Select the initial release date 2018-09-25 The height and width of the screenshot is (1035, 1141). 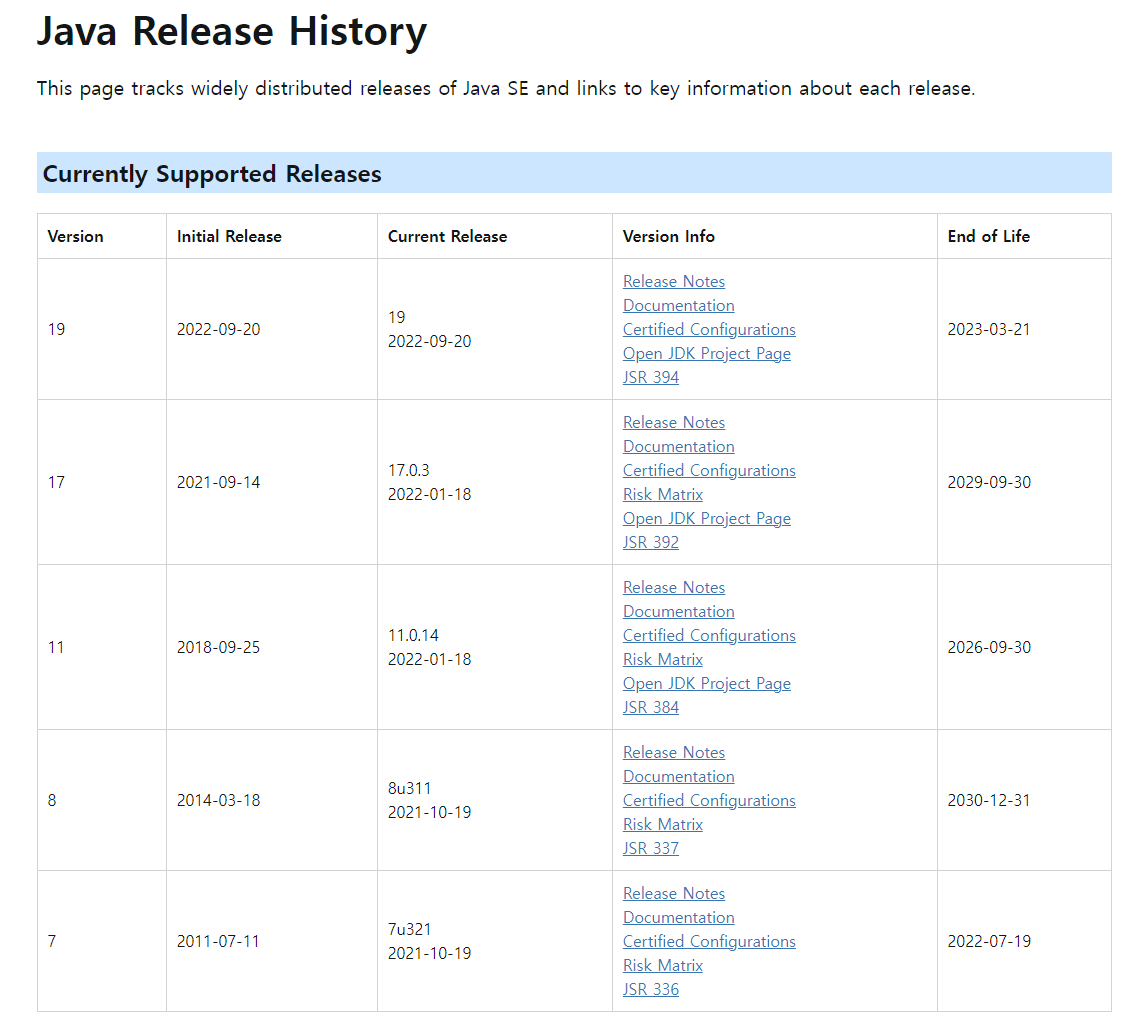(218, 648)
